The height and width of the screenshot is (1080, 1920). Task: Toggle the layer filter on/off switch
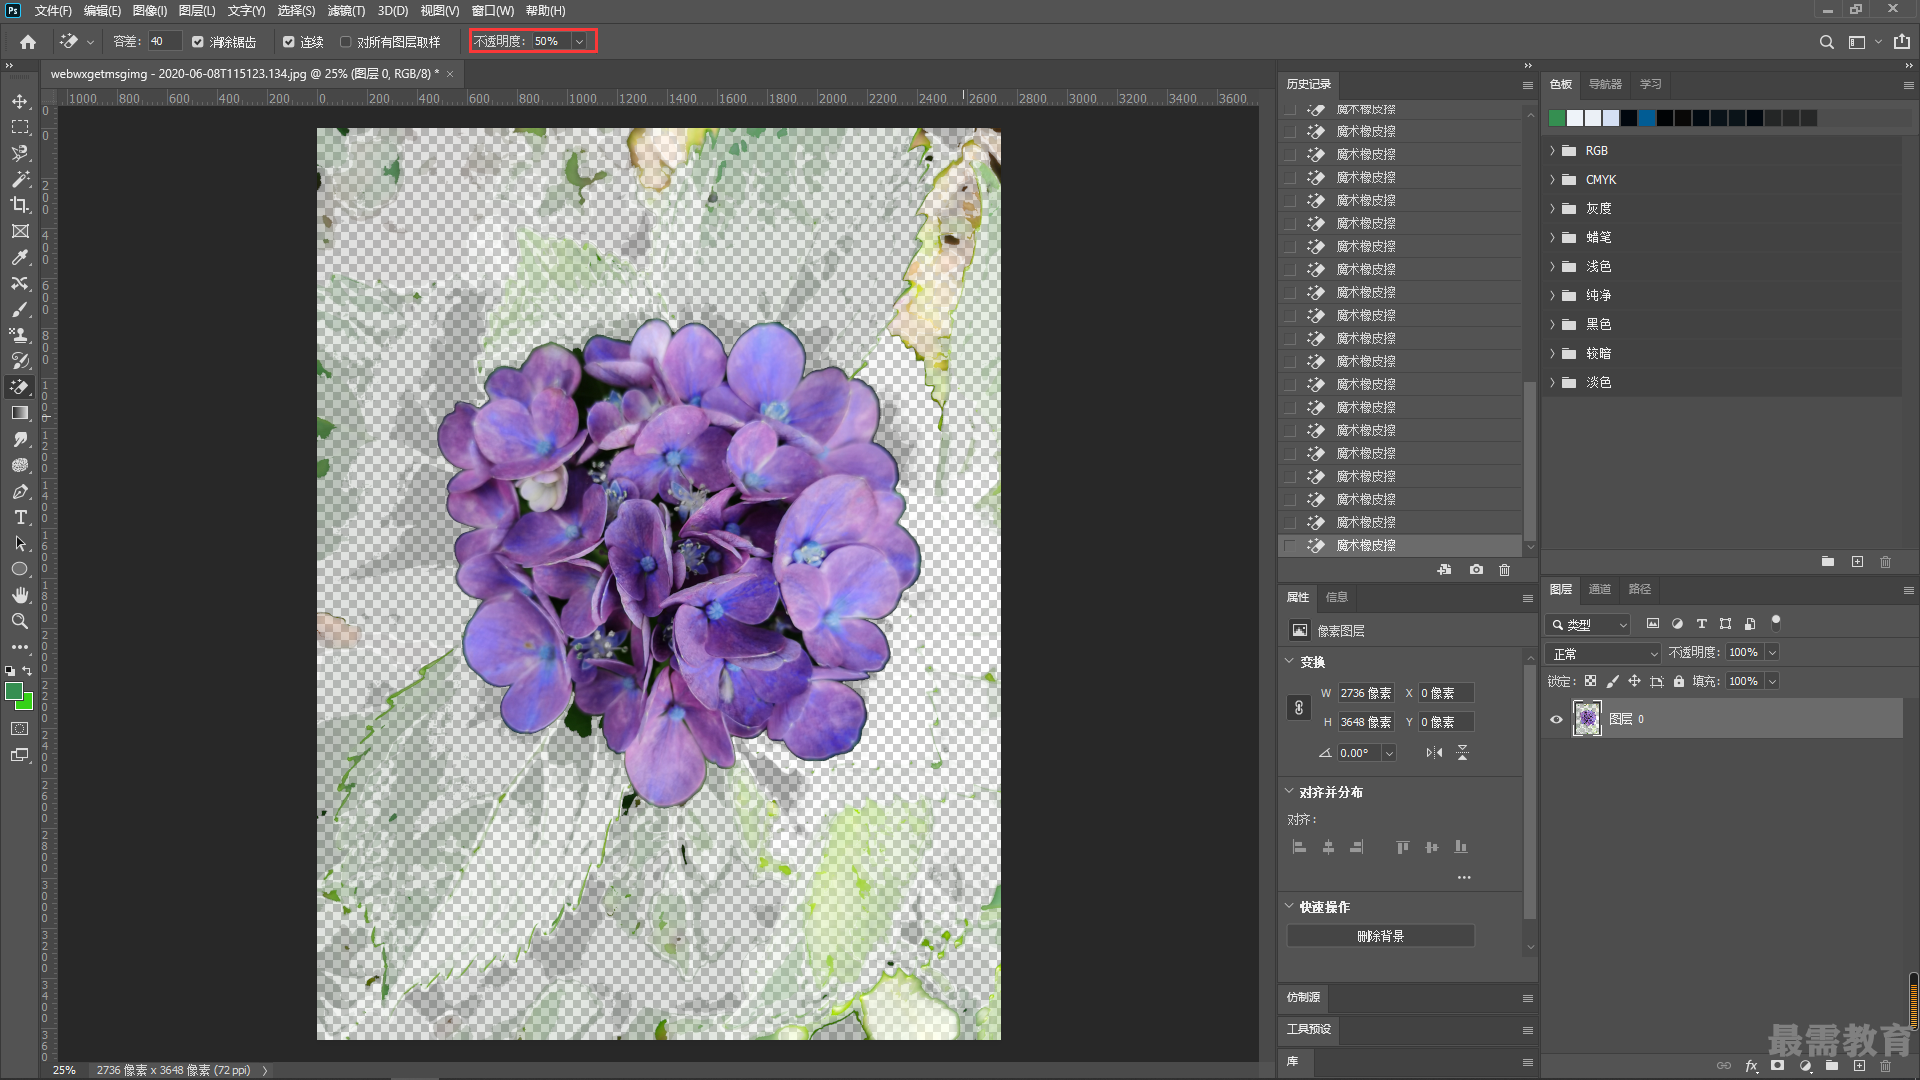tap(1776, 622)
